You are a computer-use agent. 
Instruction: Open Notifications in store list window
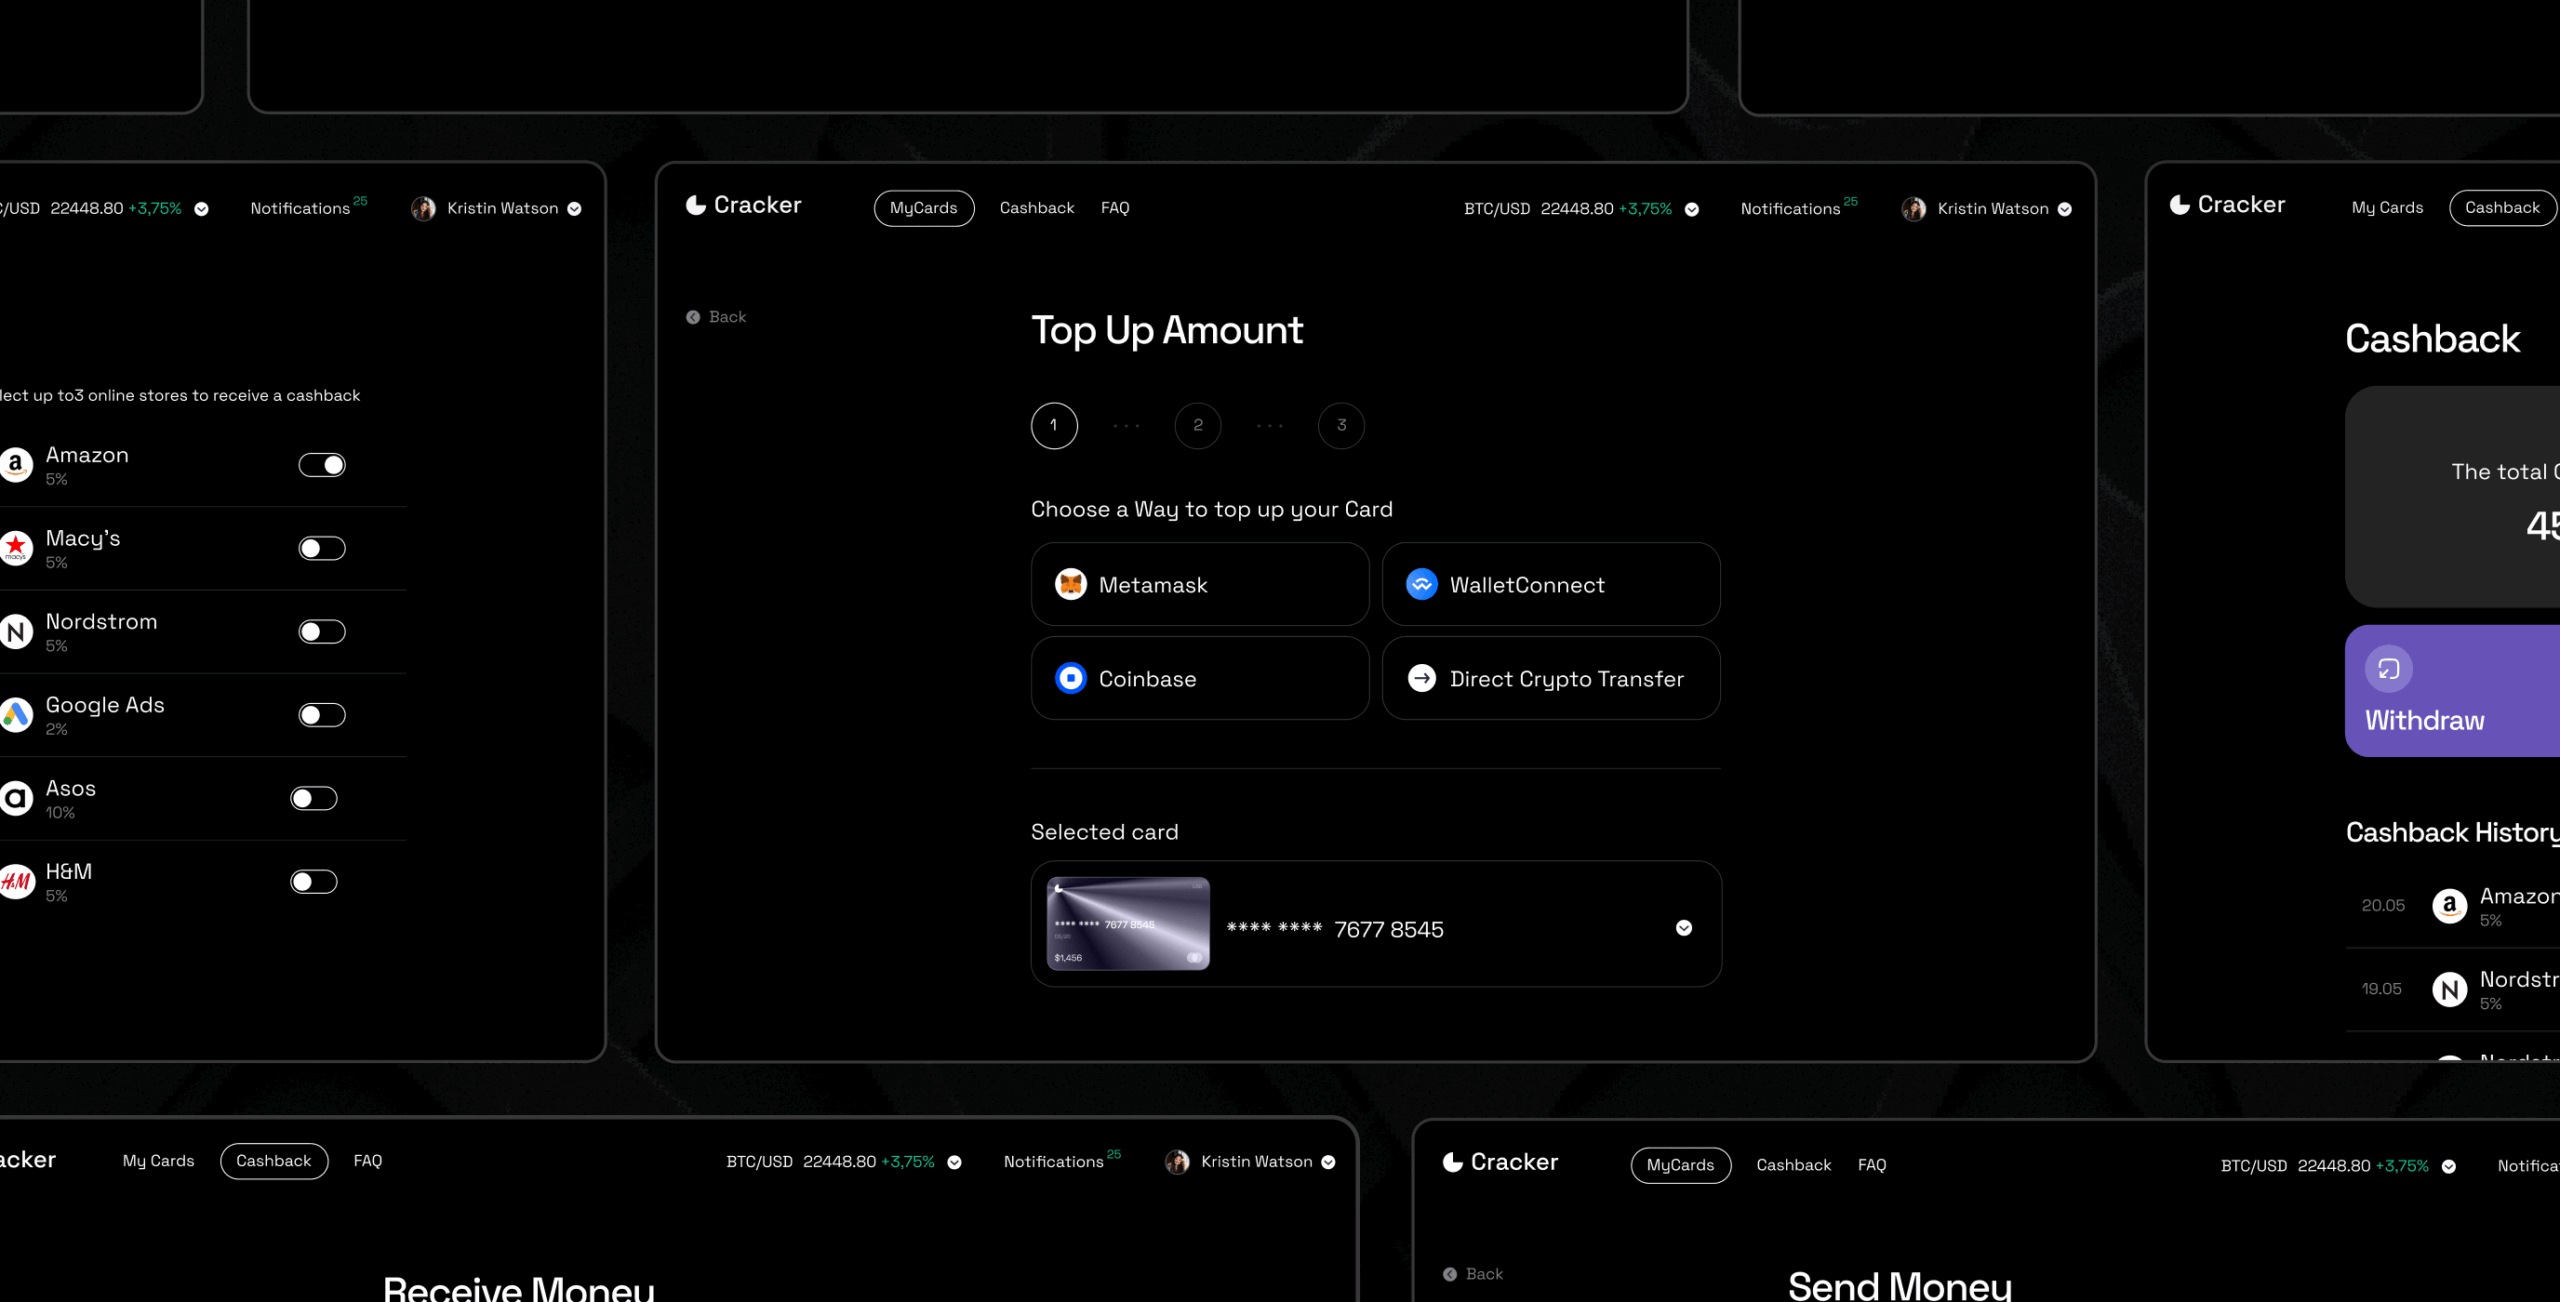tap(308, 208)
